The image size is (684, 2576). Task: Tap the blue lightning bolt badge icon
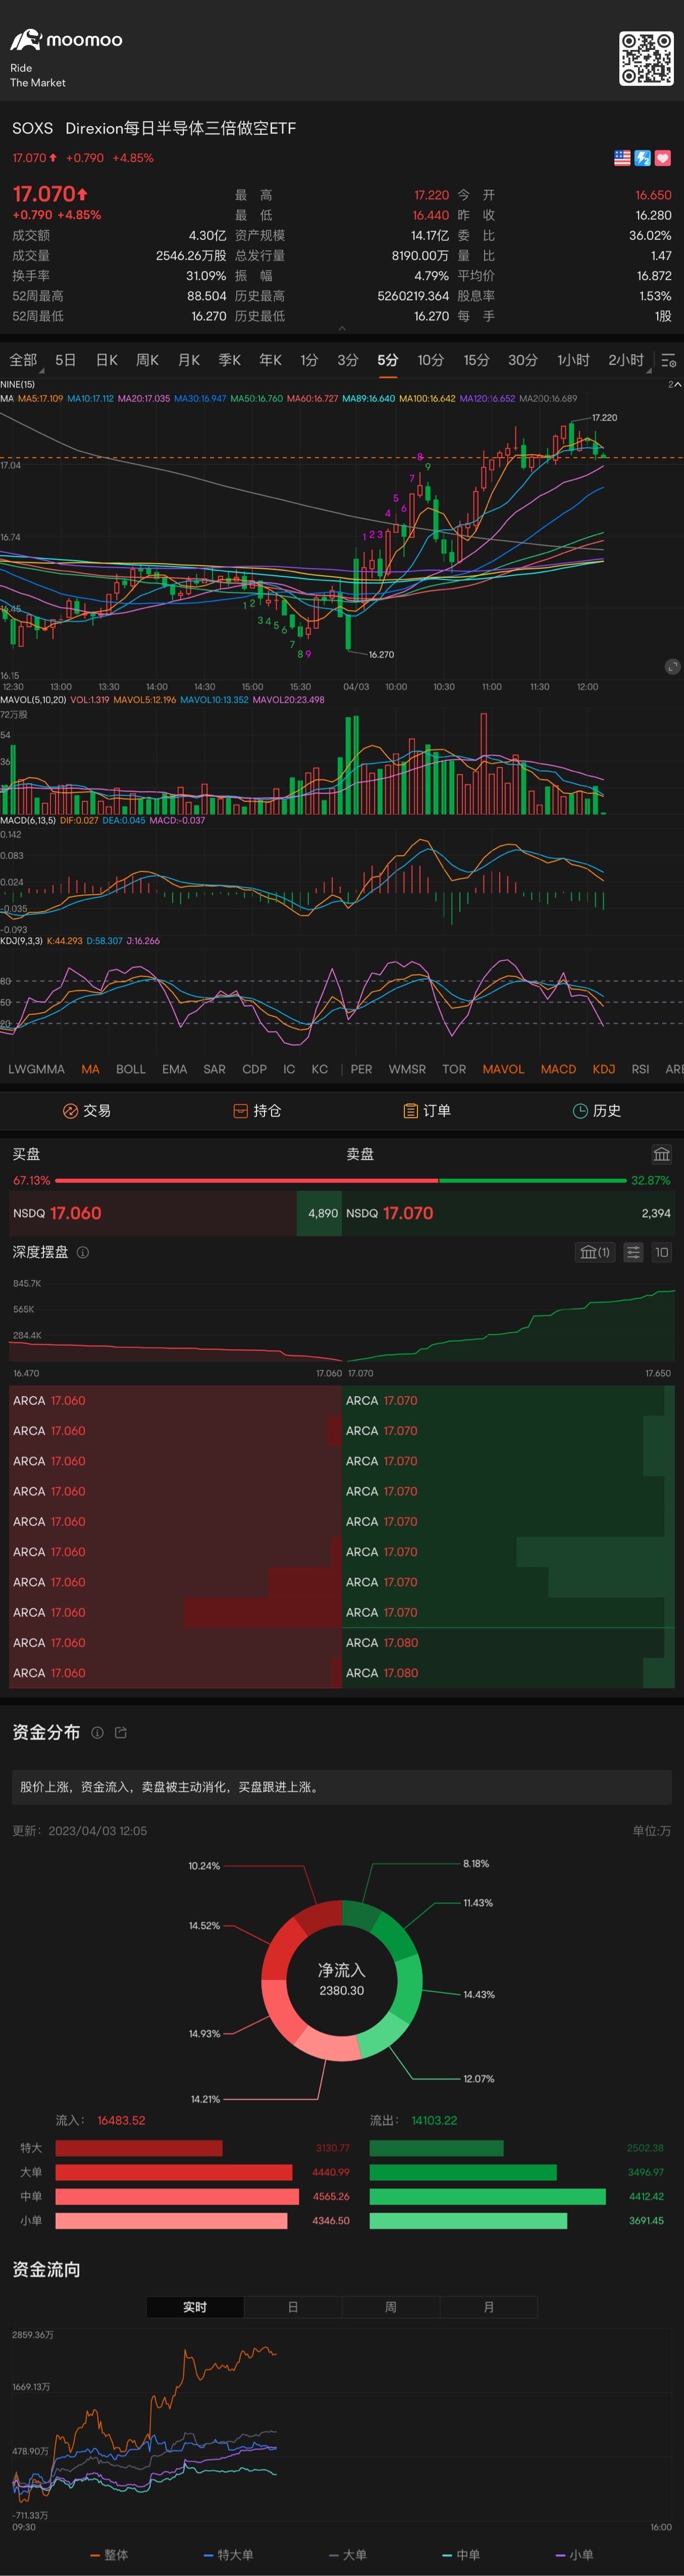click(x=643, y=158)
